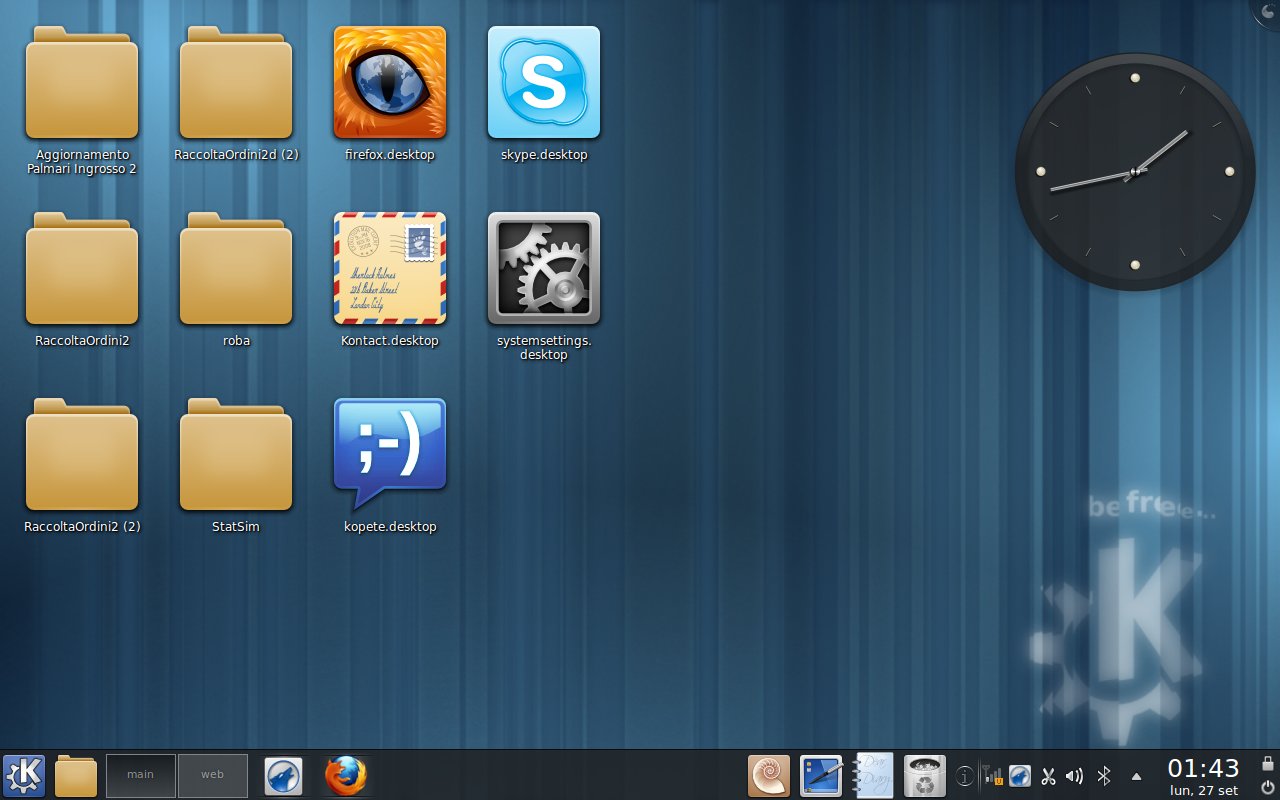Click the power leave button
The height and width of the screenshot is (800, 1280).
pyautogui.click(x=1268, y=786)
